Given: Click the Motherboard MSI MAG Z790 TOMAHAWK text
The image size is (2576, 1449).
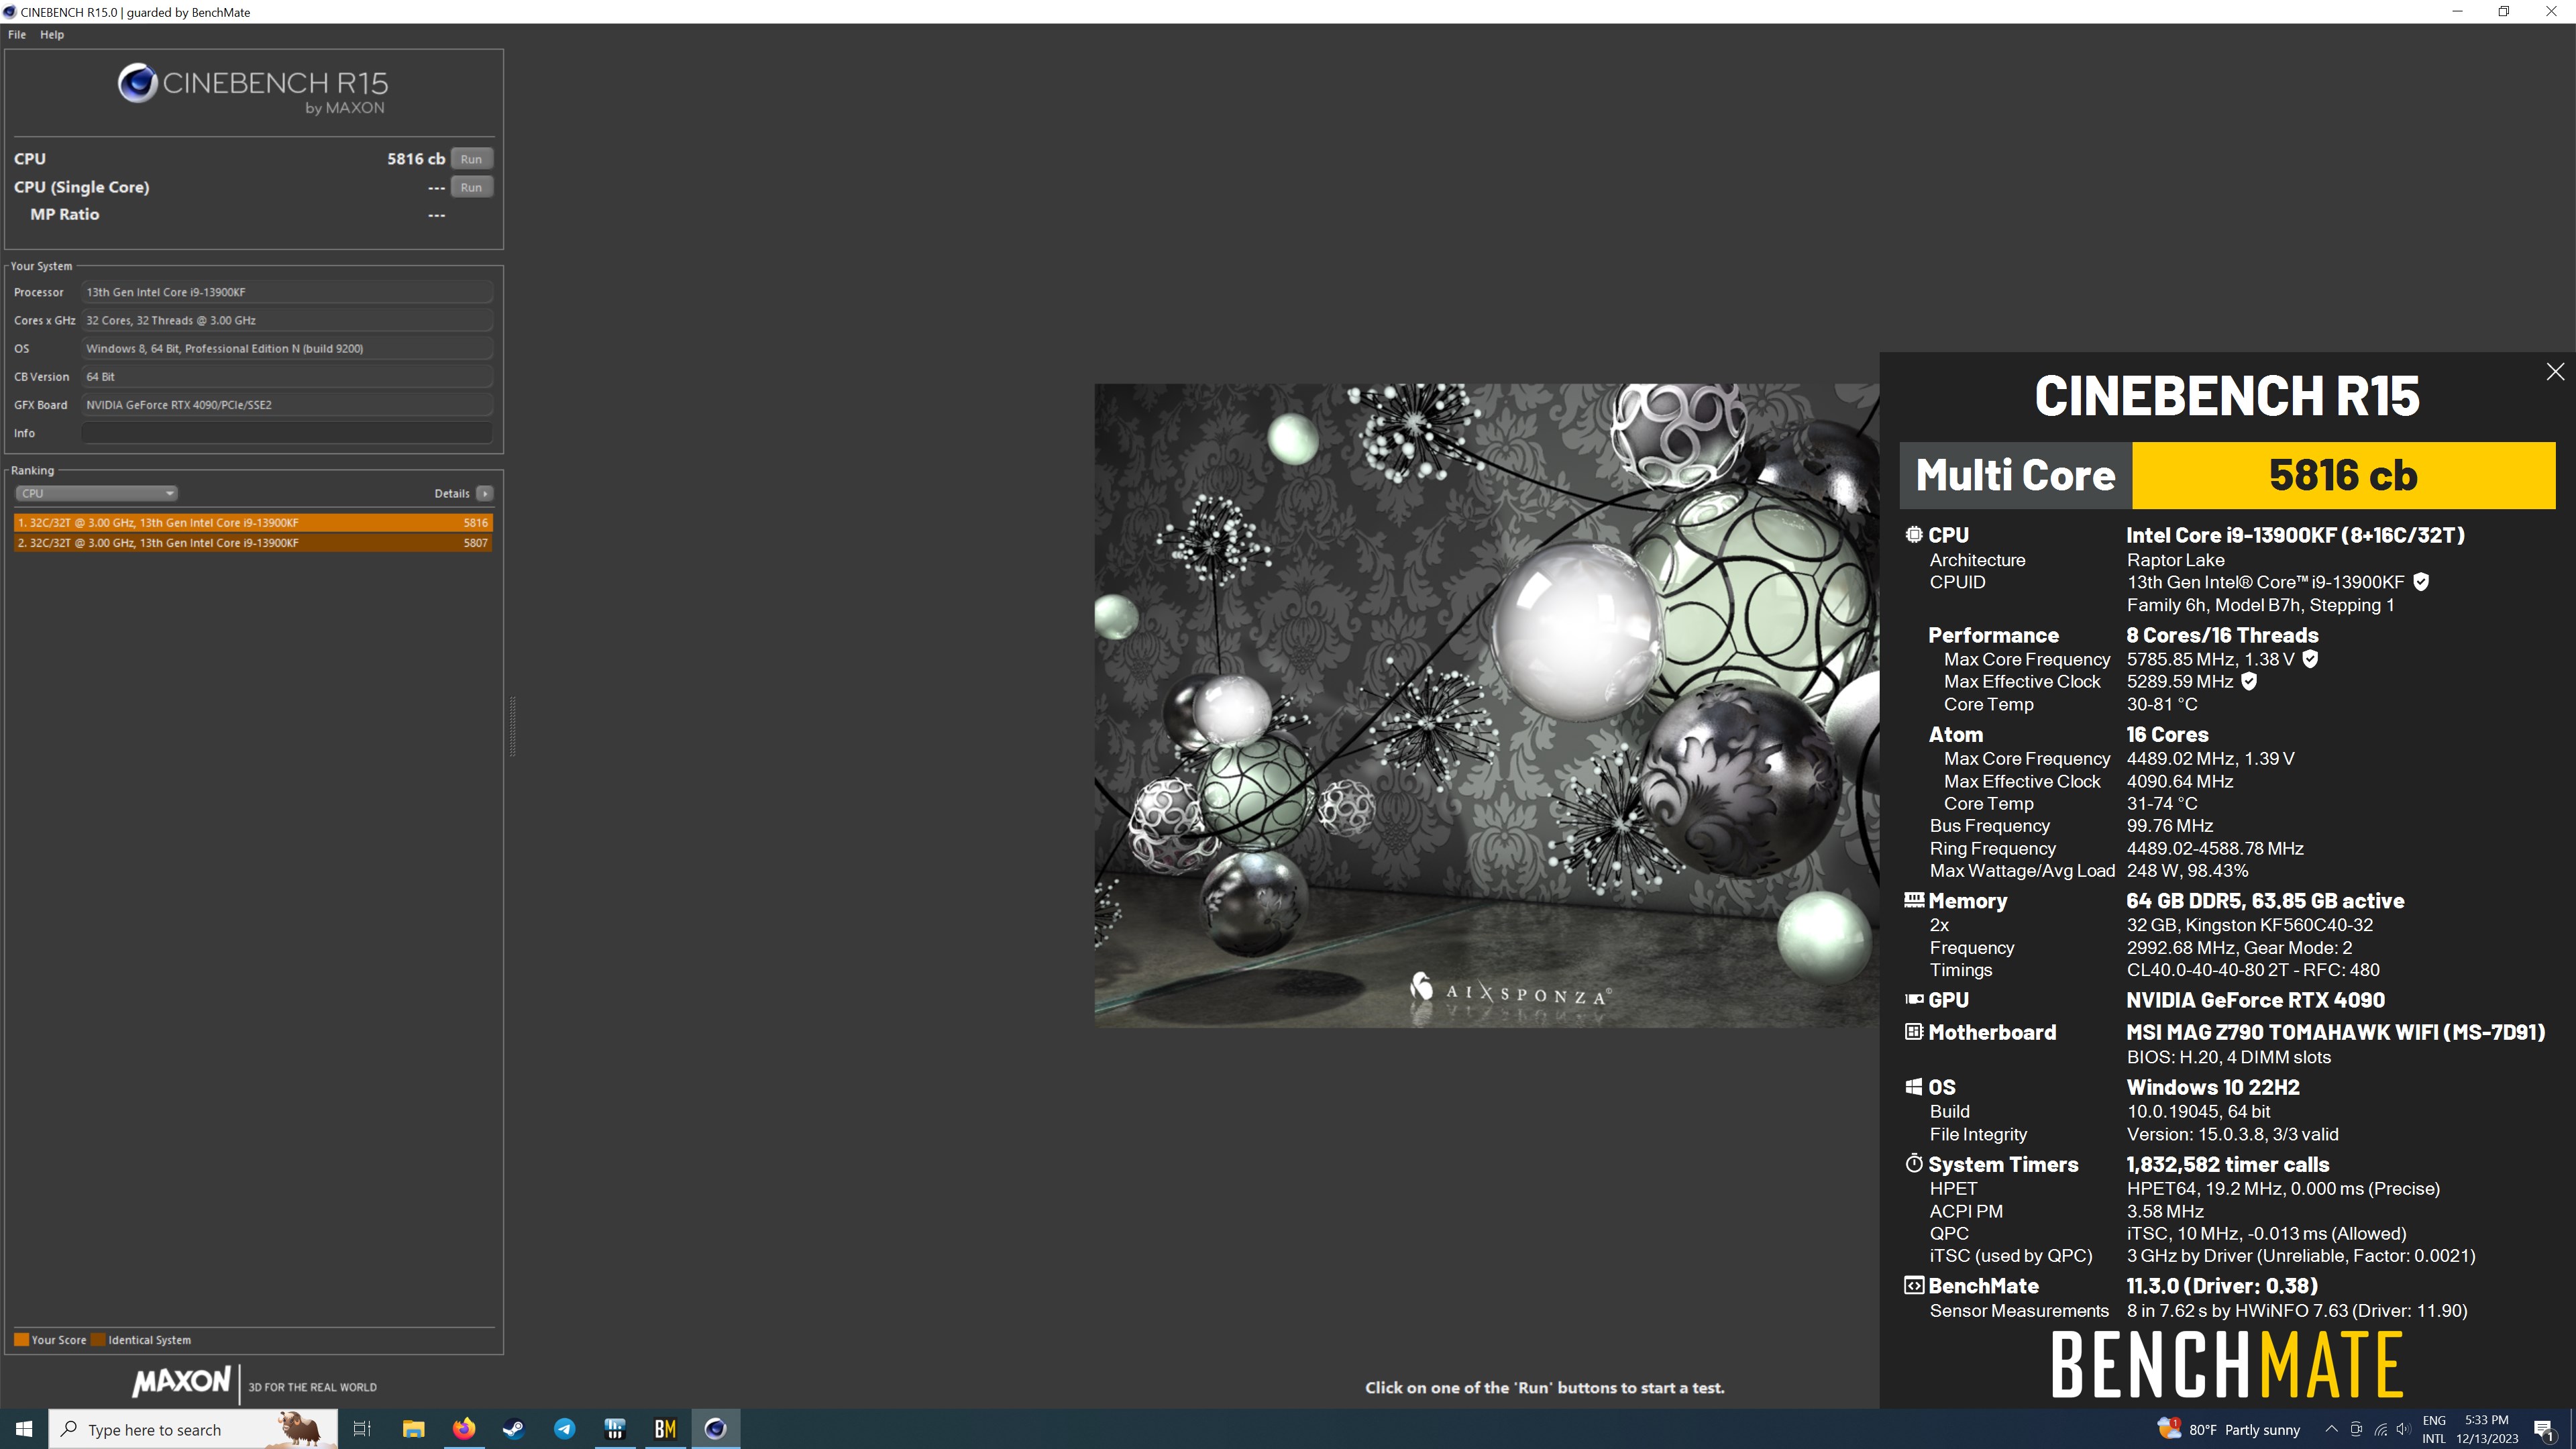Looking at the screenshot, I should click(x=2336, y=1032).
